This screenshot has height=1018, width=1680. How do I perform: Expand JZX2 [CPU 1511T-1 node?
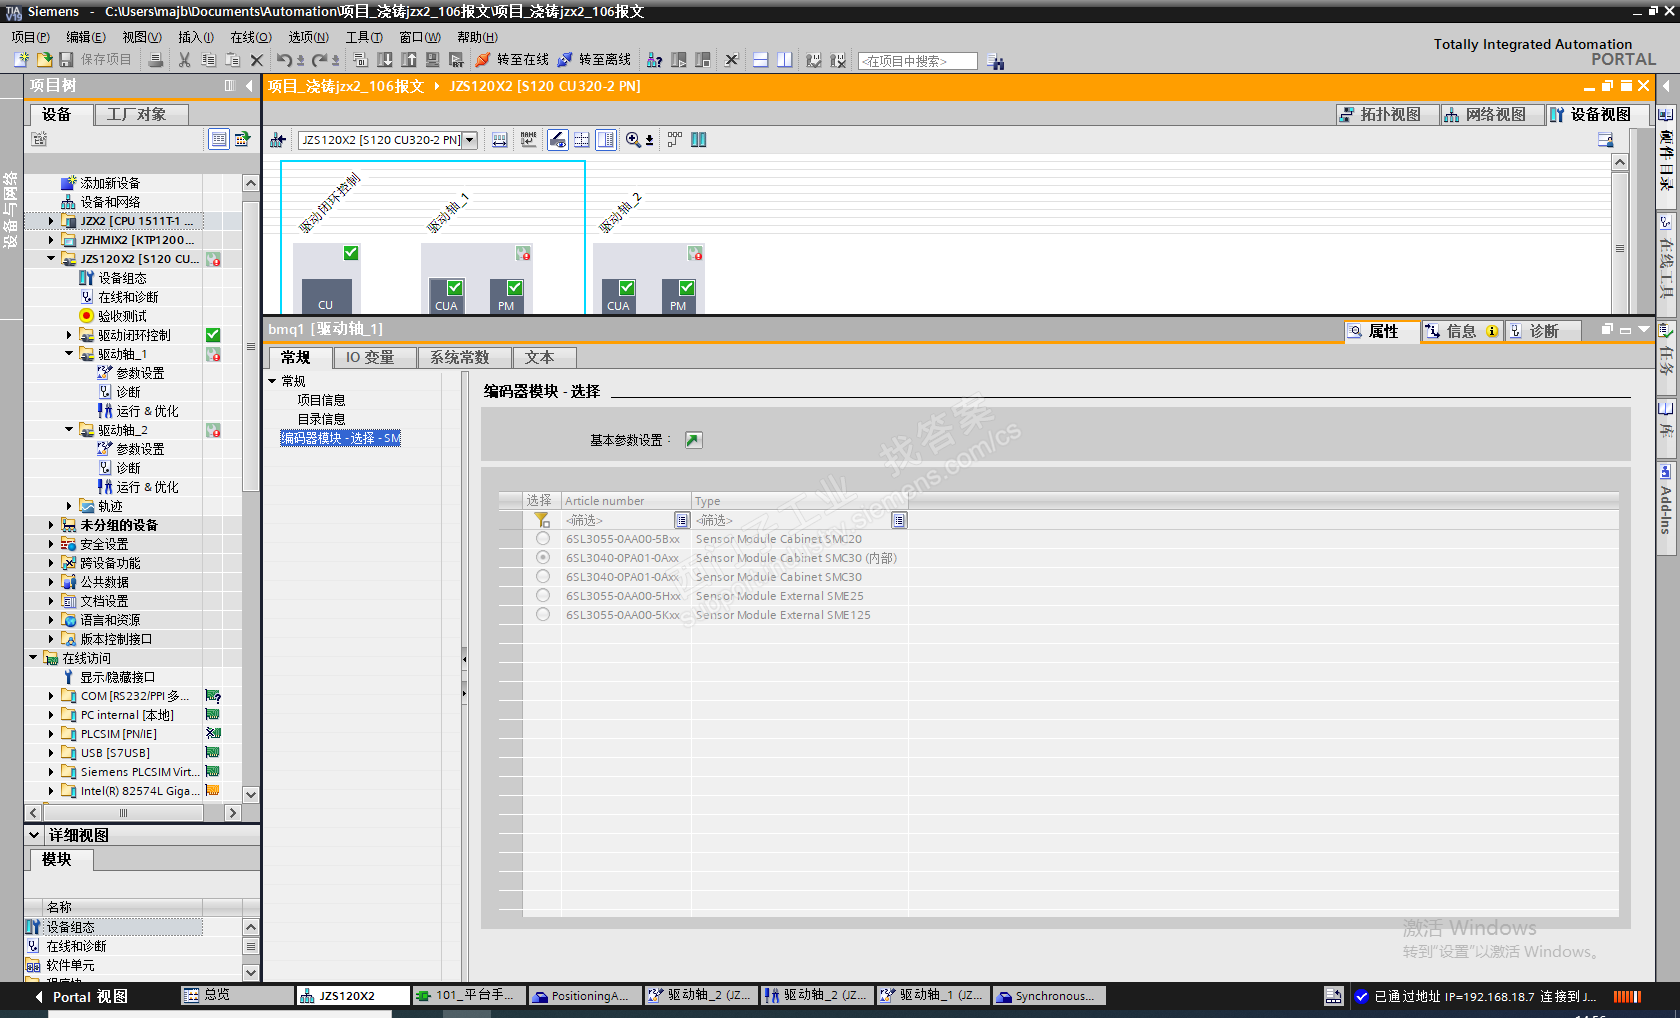(51, 221)
